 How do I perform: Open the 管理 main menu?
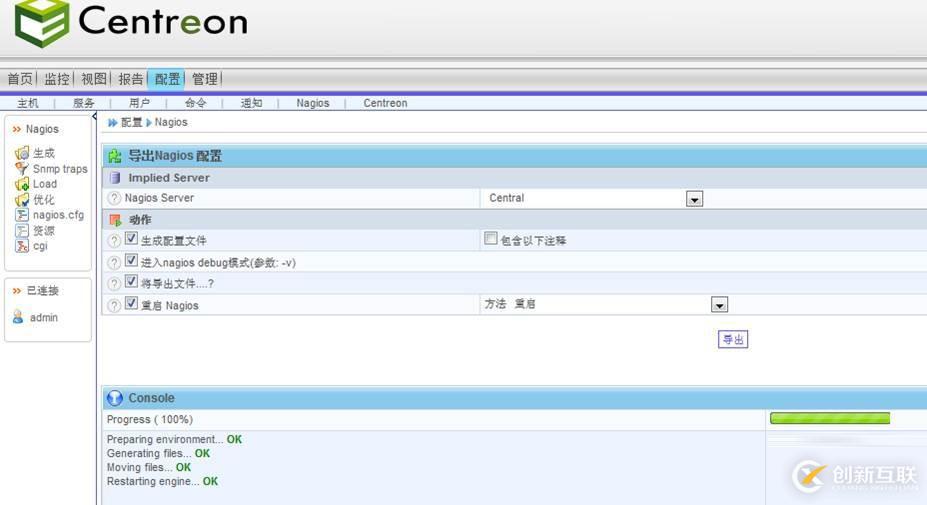[205, 79]
